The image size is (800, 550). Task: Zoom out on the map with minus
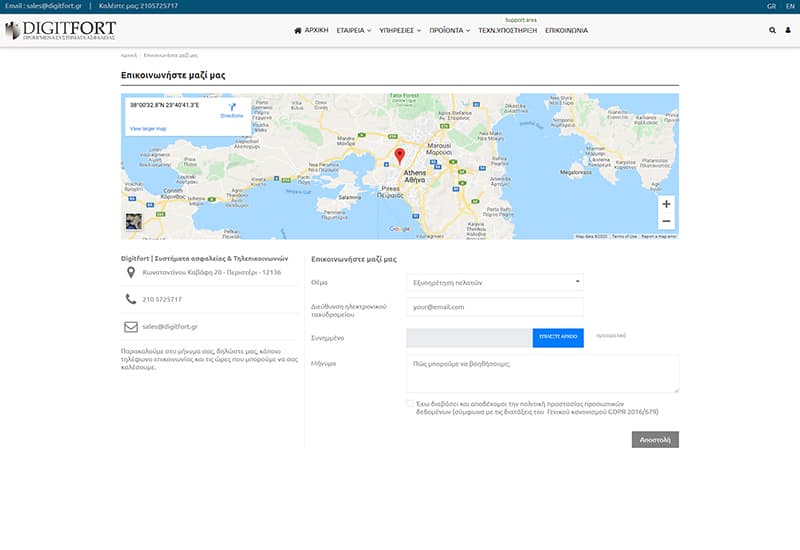(x=666, y=221)
